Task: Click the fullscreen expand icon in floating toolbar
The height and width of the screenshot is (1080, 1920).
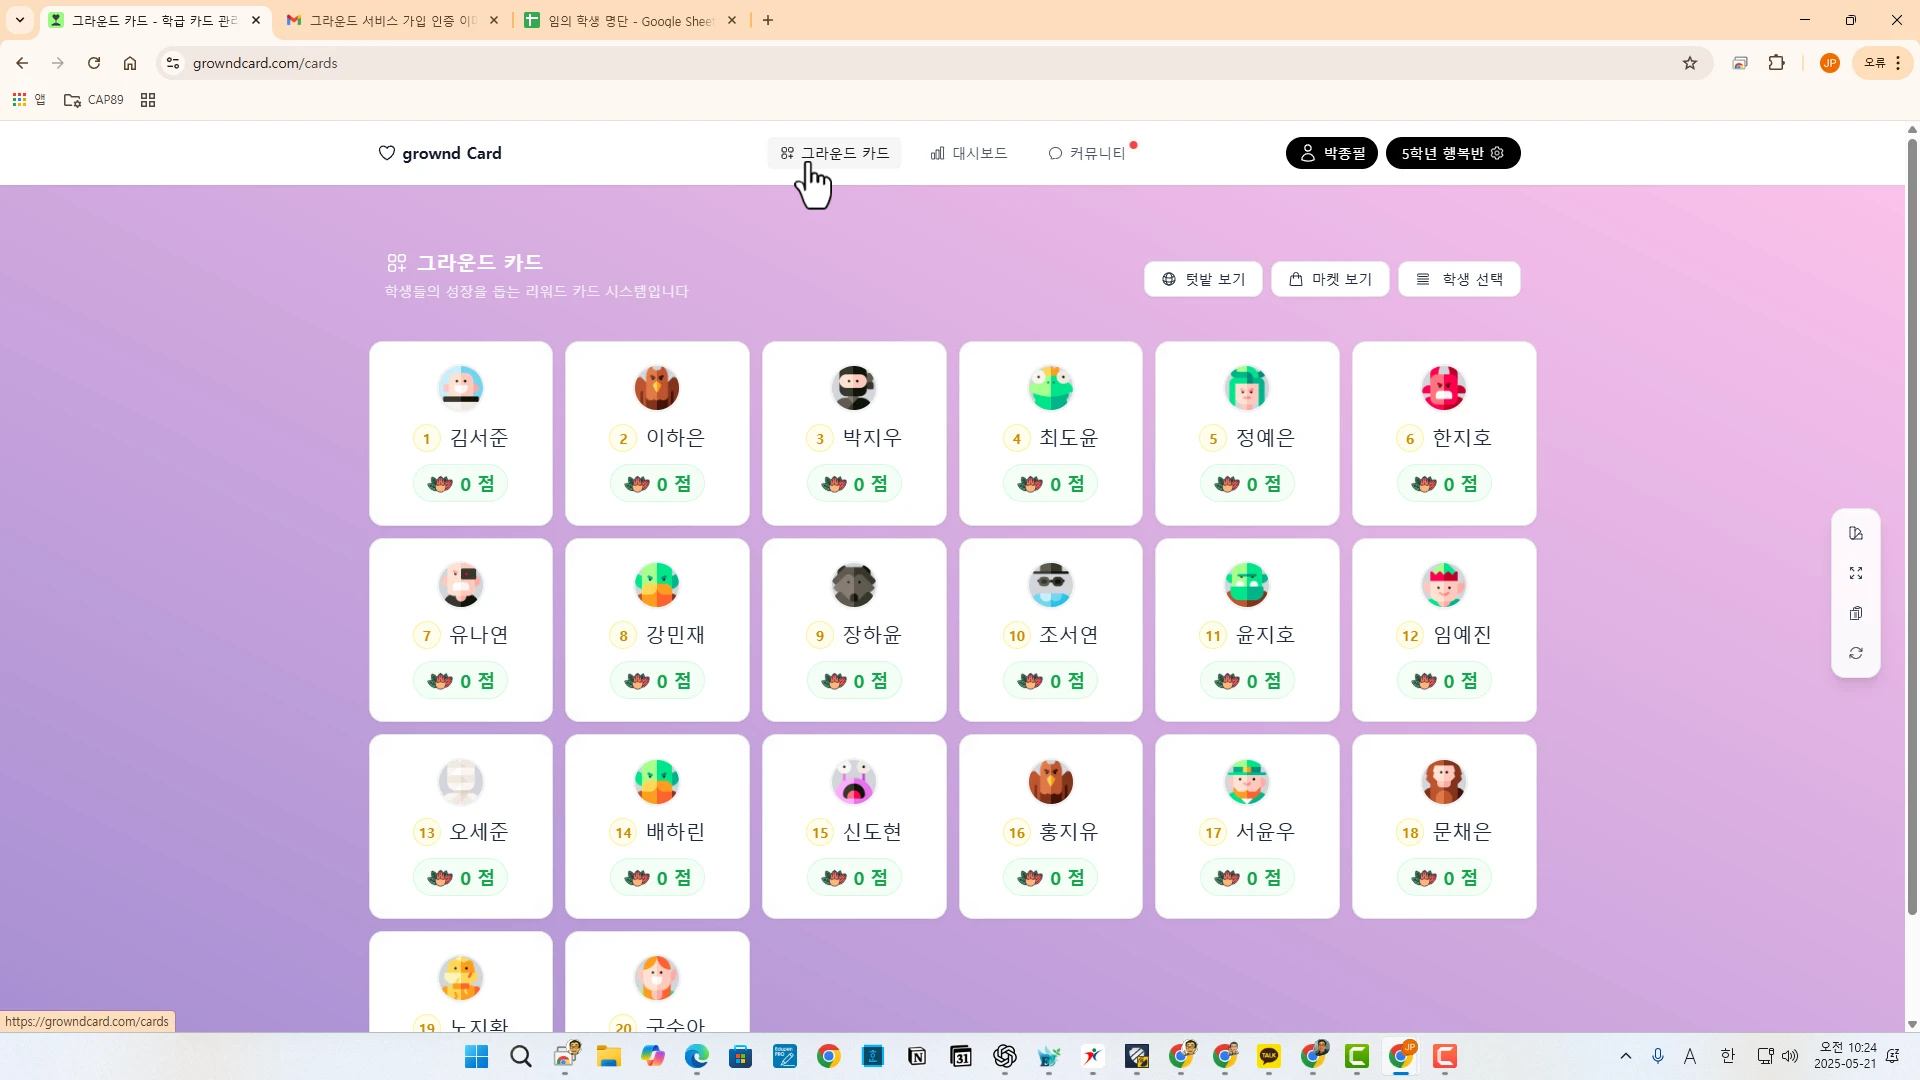Action: tap(1856, 574)
